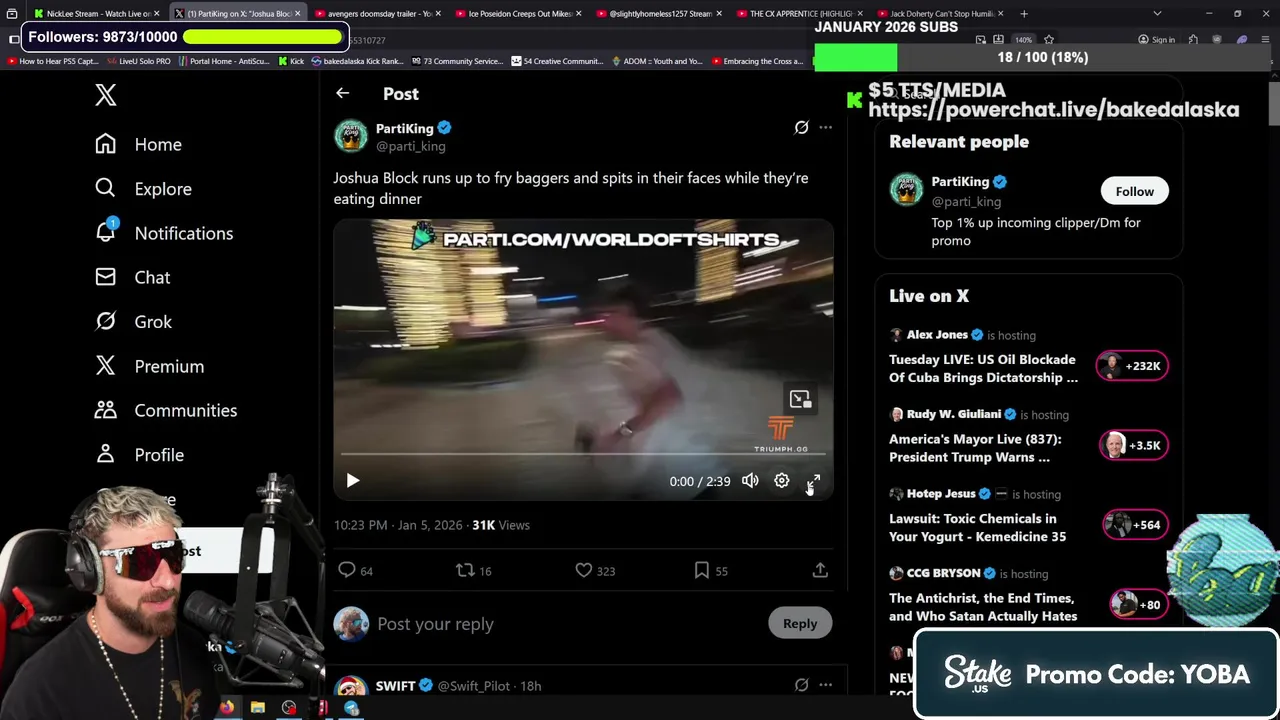Image resolution: width=1280 pixels, height=720 pixels.
Task: Open video settings gear
Action: tap(782, 481)
